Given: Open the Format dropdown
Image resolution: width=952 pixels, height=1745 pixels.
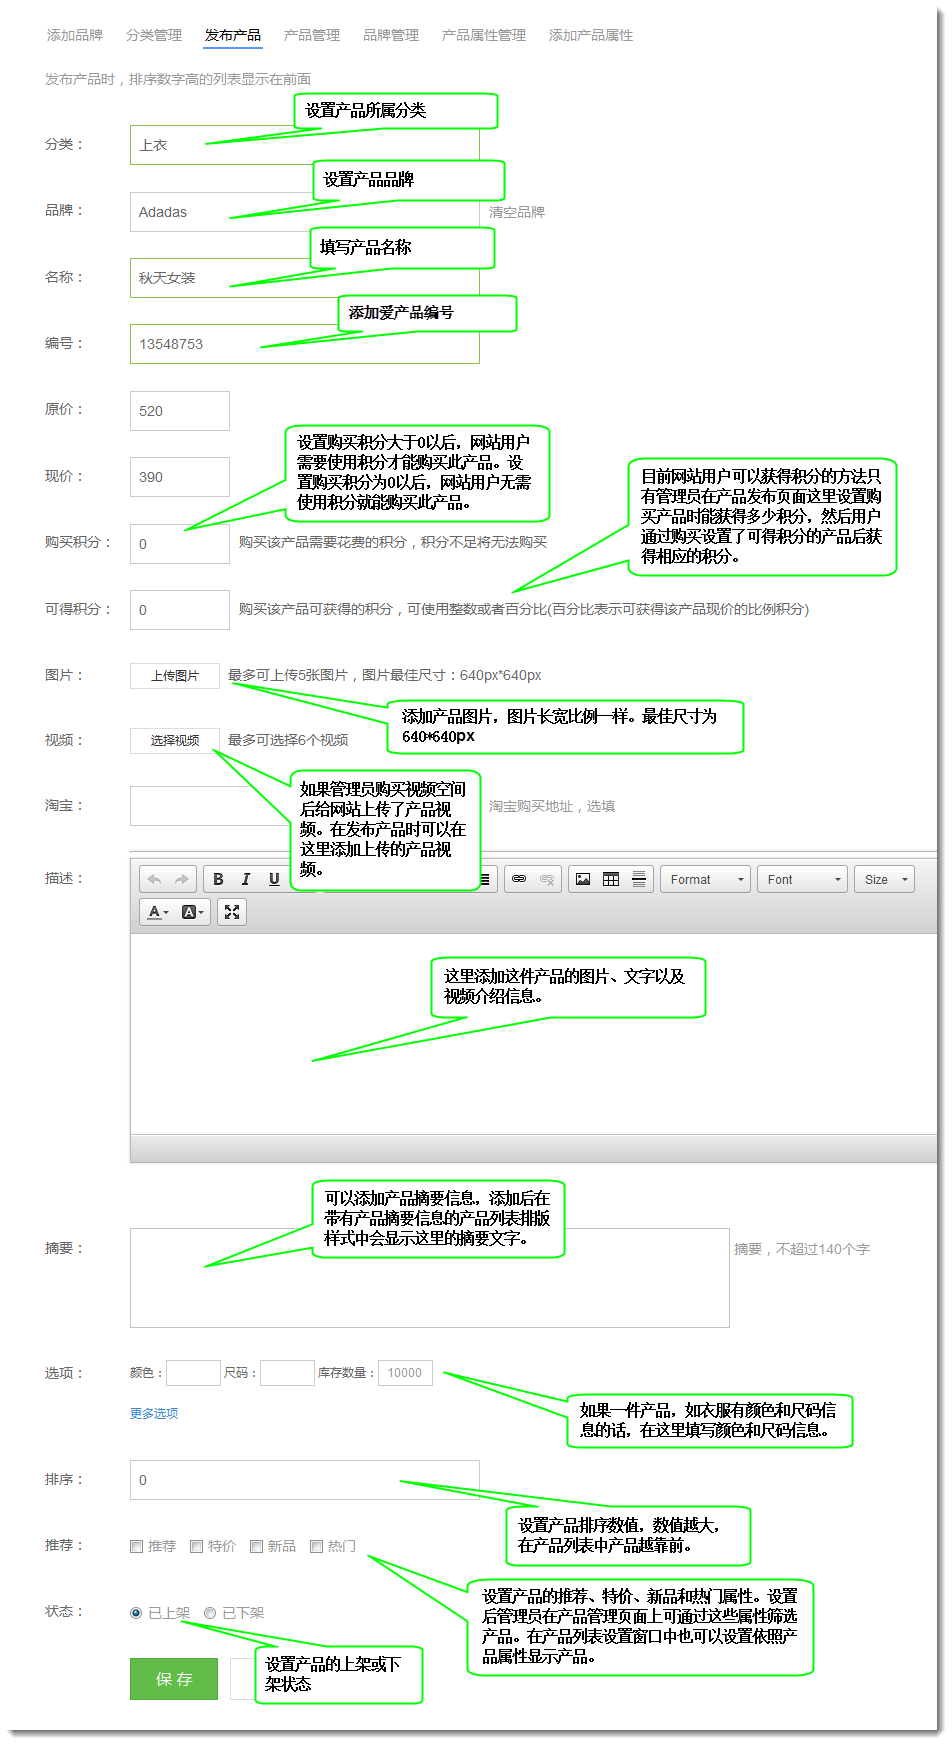Looking at the screenshot, I should (706, 879).
